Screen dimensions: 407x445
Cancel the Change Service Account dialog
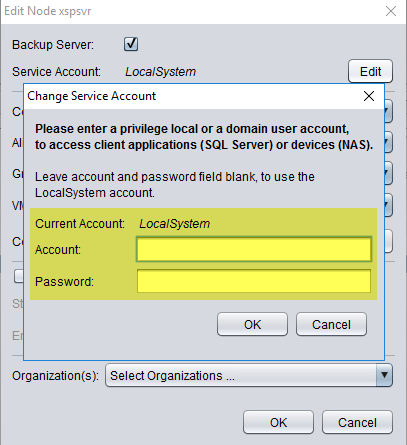[x=331, y=324]
